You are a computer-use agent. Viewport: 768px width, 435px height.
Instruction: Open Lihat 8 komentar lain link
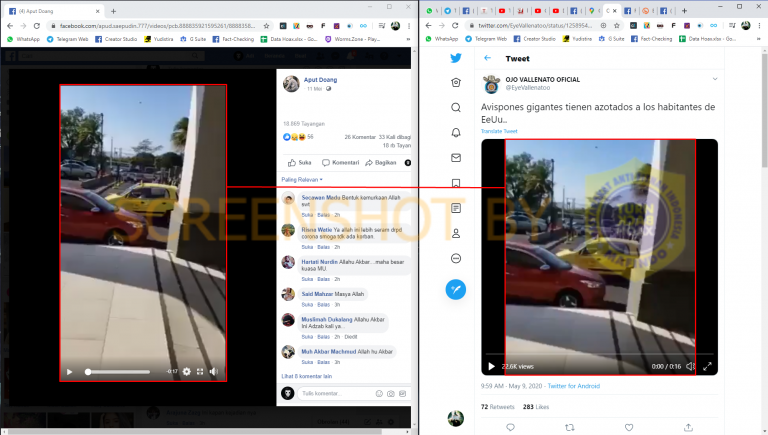307,376
